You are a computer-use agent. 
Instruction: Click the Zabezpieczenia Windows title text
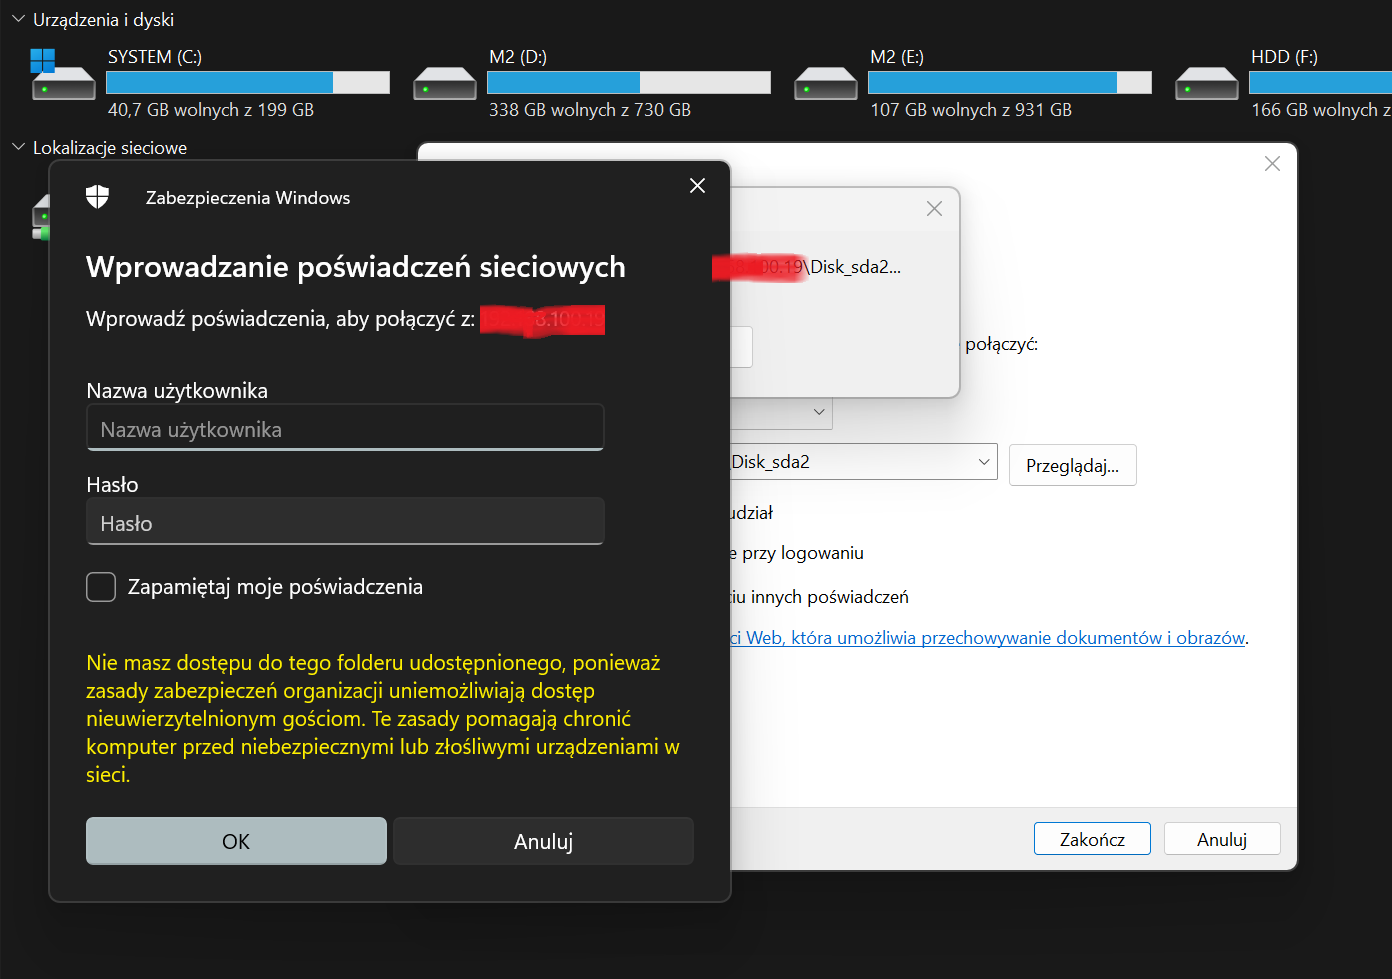pyautogui.click(x=248, y=198)
